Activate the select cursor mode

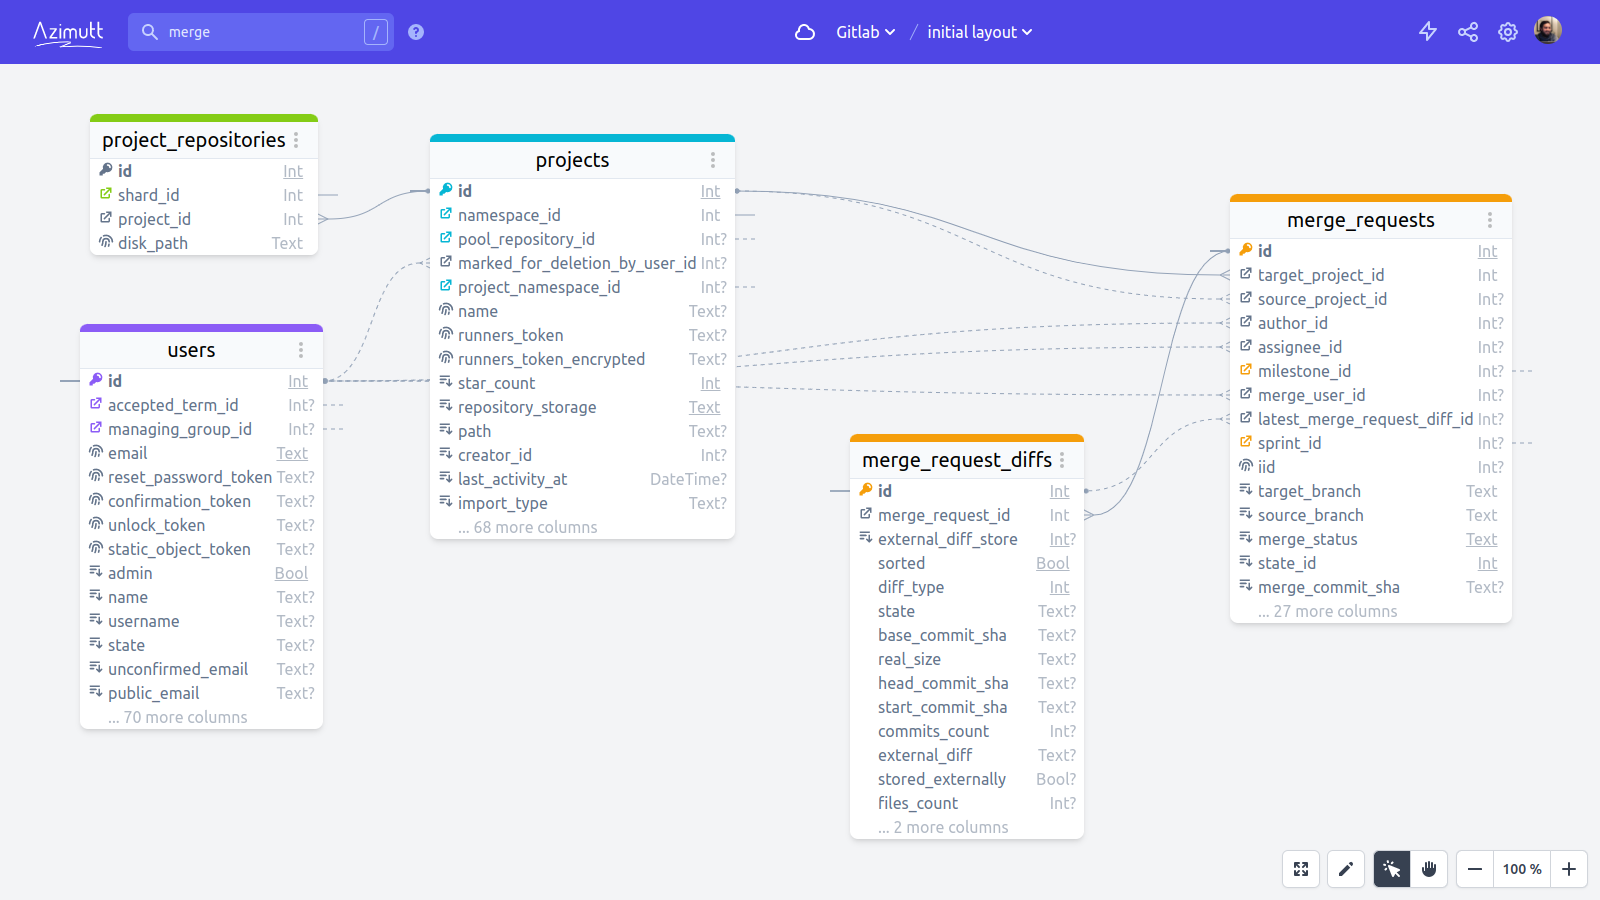point(1392,869)
